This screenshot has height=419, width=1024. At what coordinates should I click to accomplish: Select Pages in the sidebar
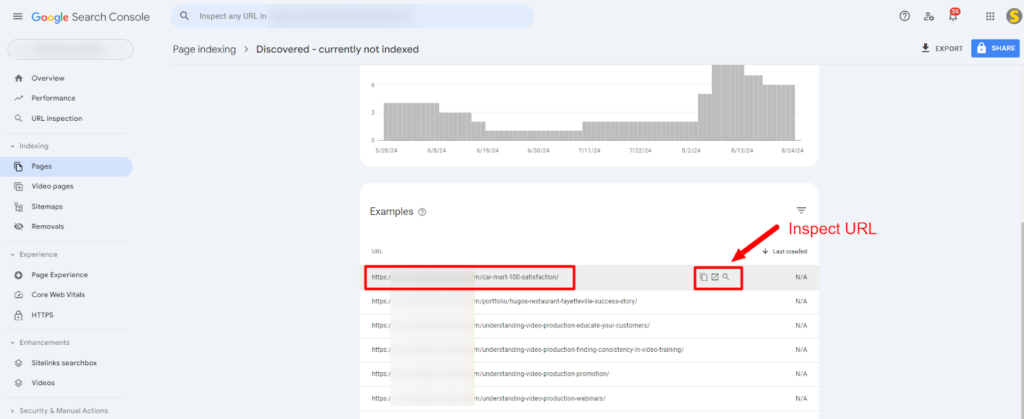pos(66,166)
